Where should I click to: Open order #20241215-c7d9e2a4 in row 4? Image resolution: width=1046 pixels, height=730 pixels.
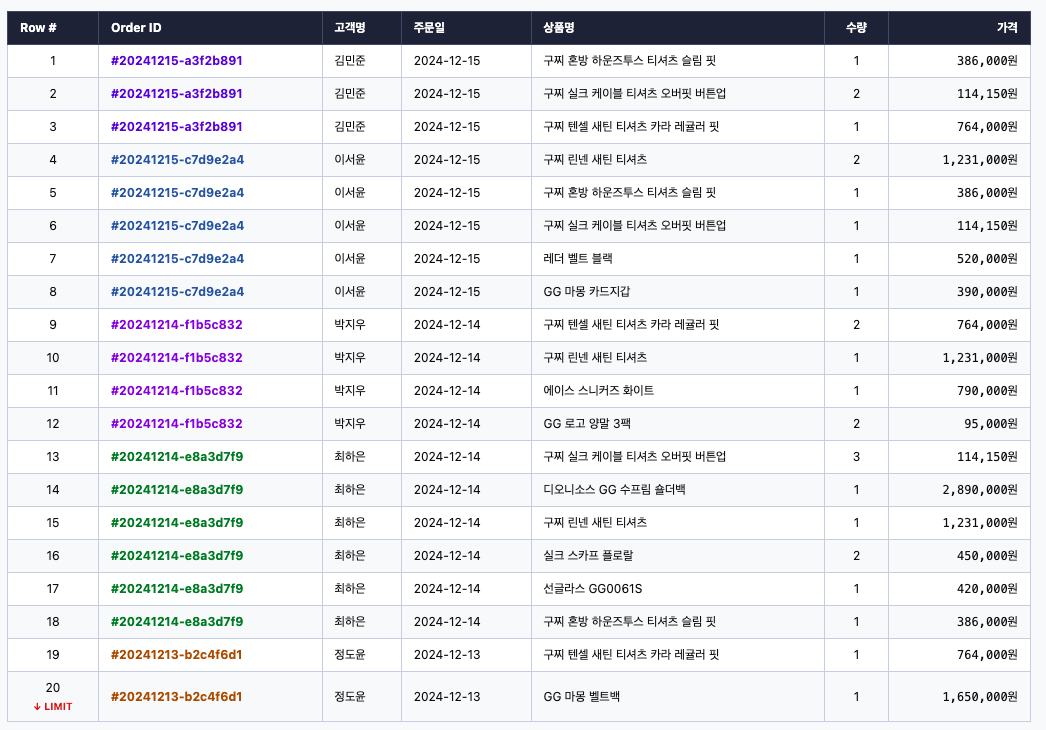coord(177,159)
